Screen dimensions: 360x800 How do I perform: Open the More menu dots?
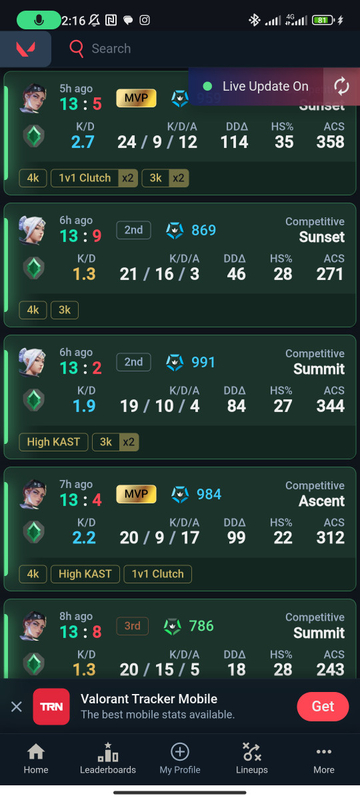(x=324, y=752)
